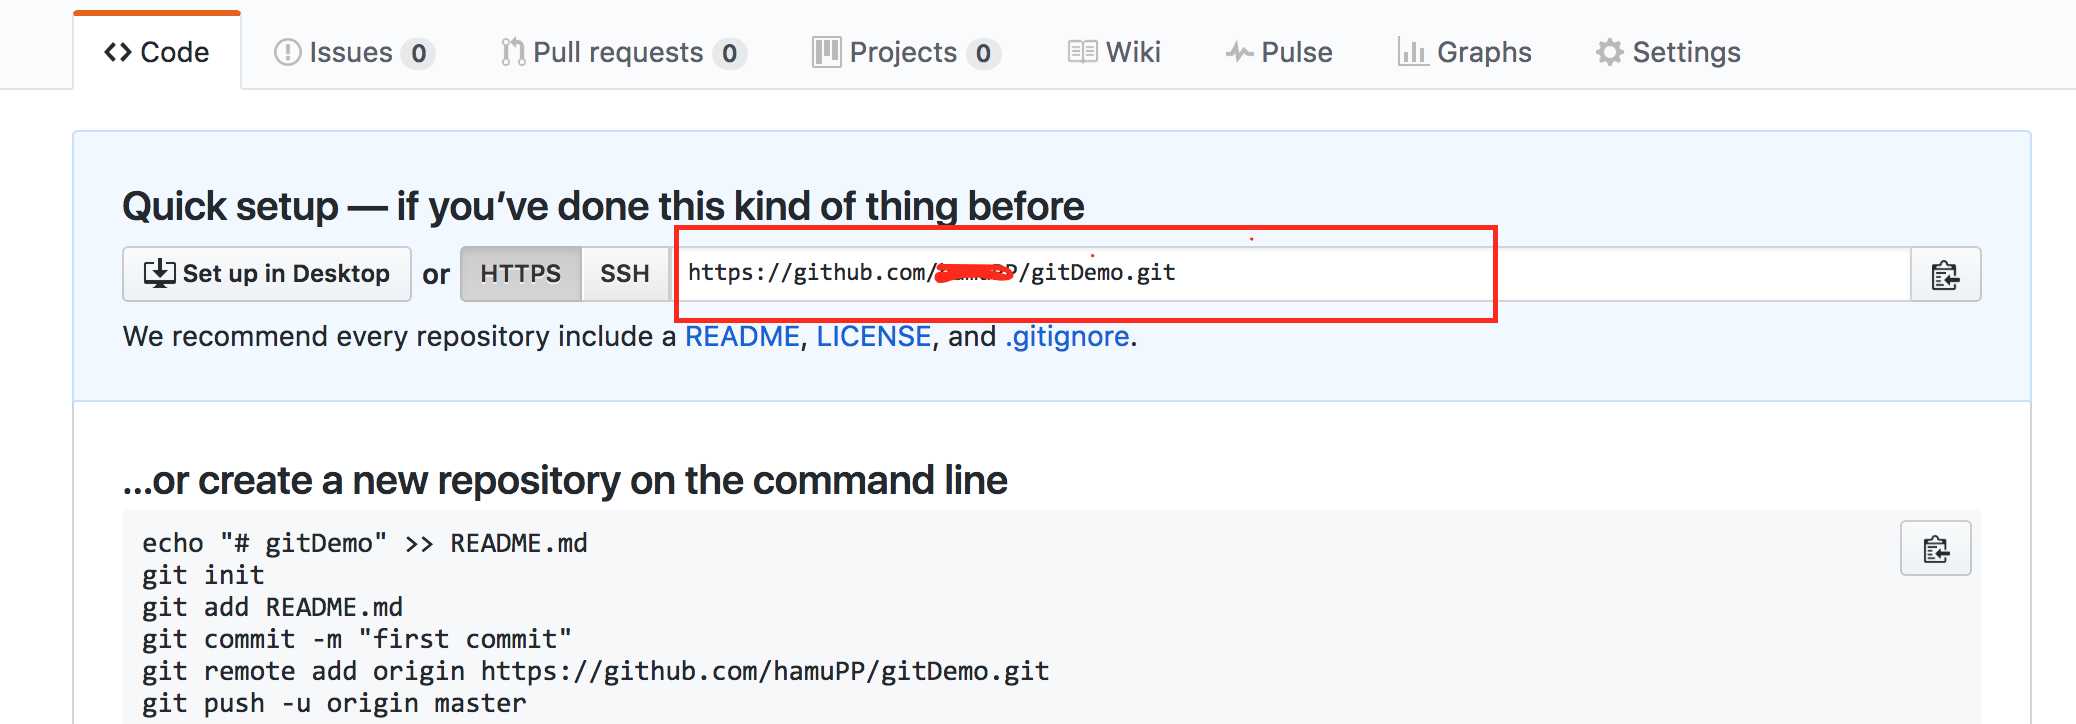Click the Graphs bar chart icon
This screenshot has width=2076, height=724.
1412,52
